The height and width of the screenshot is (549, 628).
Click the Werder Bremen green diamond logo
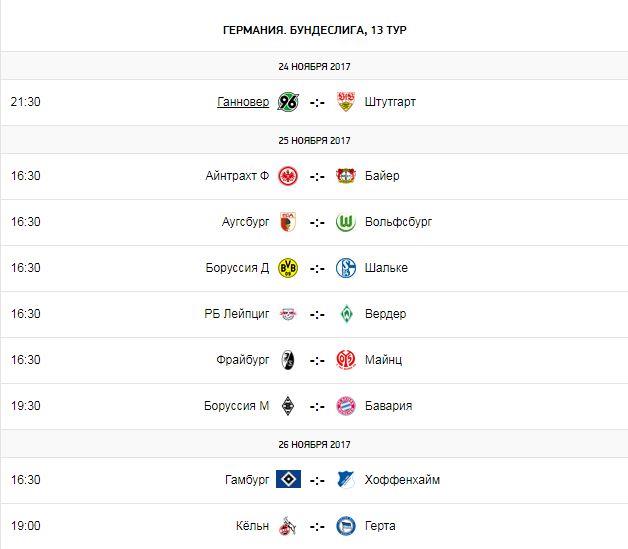346,314
